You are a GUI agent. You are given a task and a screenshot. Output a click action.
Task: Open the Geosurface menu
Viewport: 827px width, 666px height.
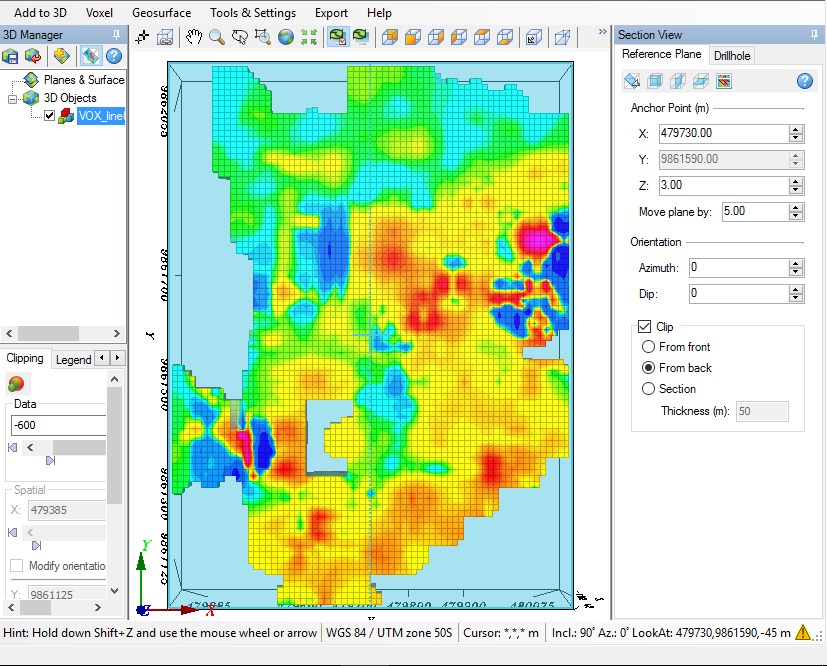162,13
